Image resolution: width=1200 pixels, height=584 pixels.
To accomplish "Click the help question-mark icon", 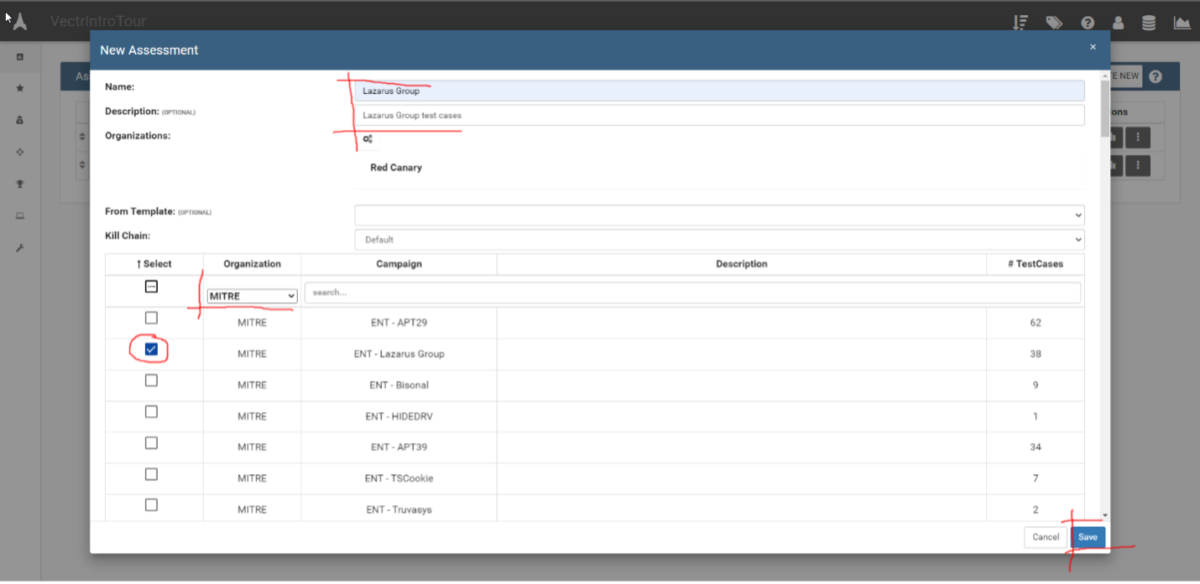I will click(x=1087, y=22).
